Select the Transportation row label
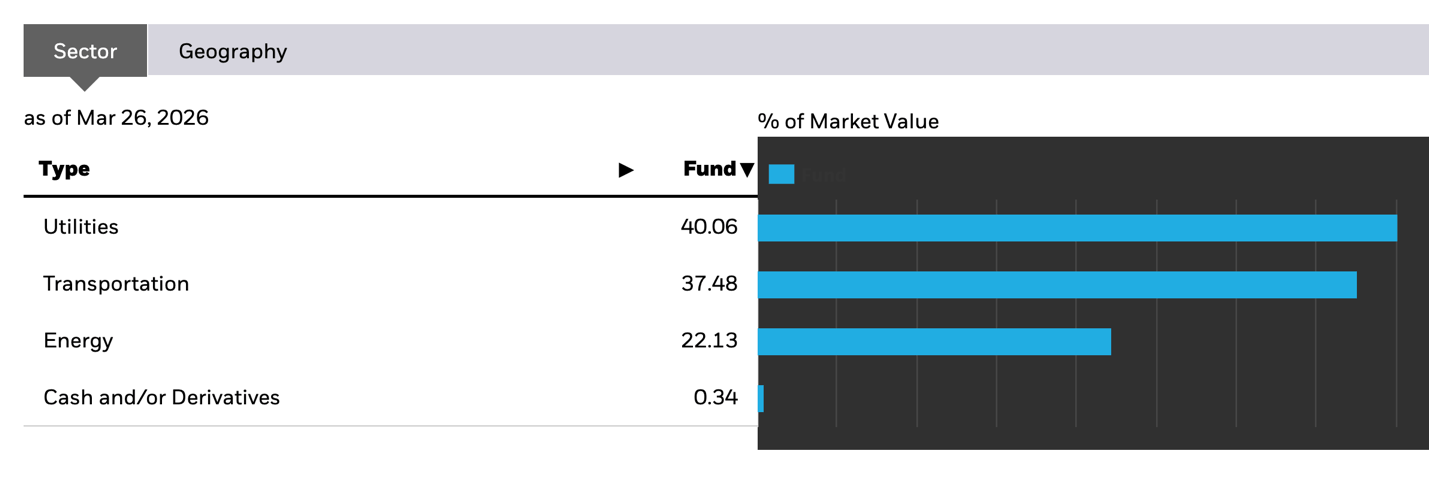 [116, 284]
